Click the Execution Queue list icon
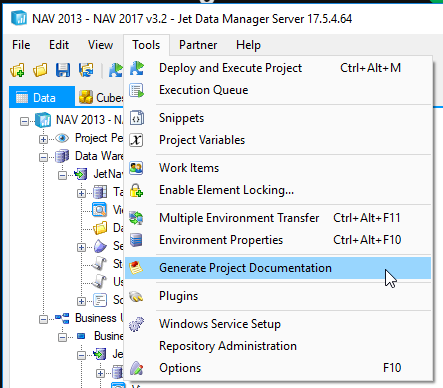Image resolution: width=443 pixels, height=388 pixels. click(137, 90)
